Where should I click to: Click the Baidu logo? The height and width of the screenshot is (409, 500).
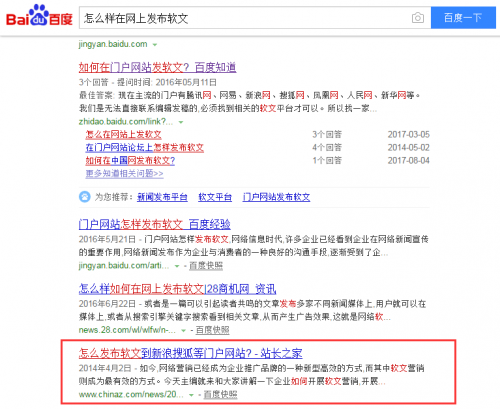(x=39, y=16)
